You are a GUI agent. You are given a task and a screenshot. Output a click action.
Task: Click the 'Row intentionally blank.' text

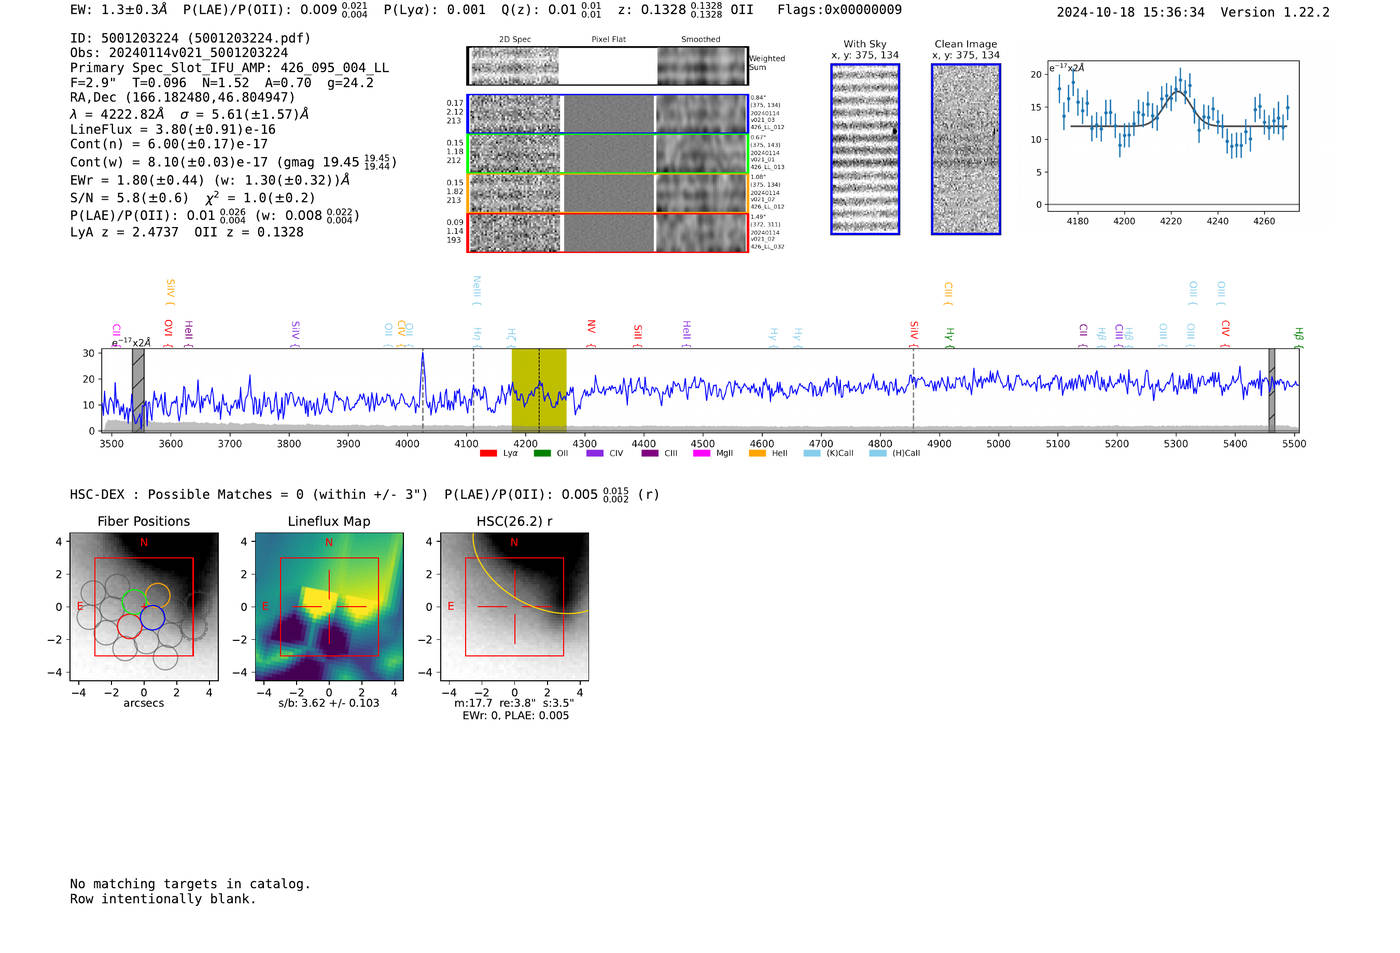(x=163, y=899)
